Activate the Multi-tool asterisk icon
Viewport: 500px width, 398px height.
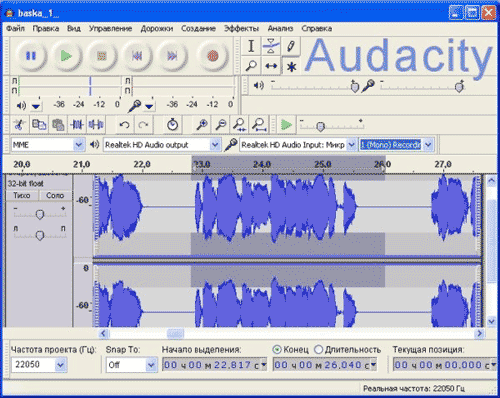click(291, 66)
